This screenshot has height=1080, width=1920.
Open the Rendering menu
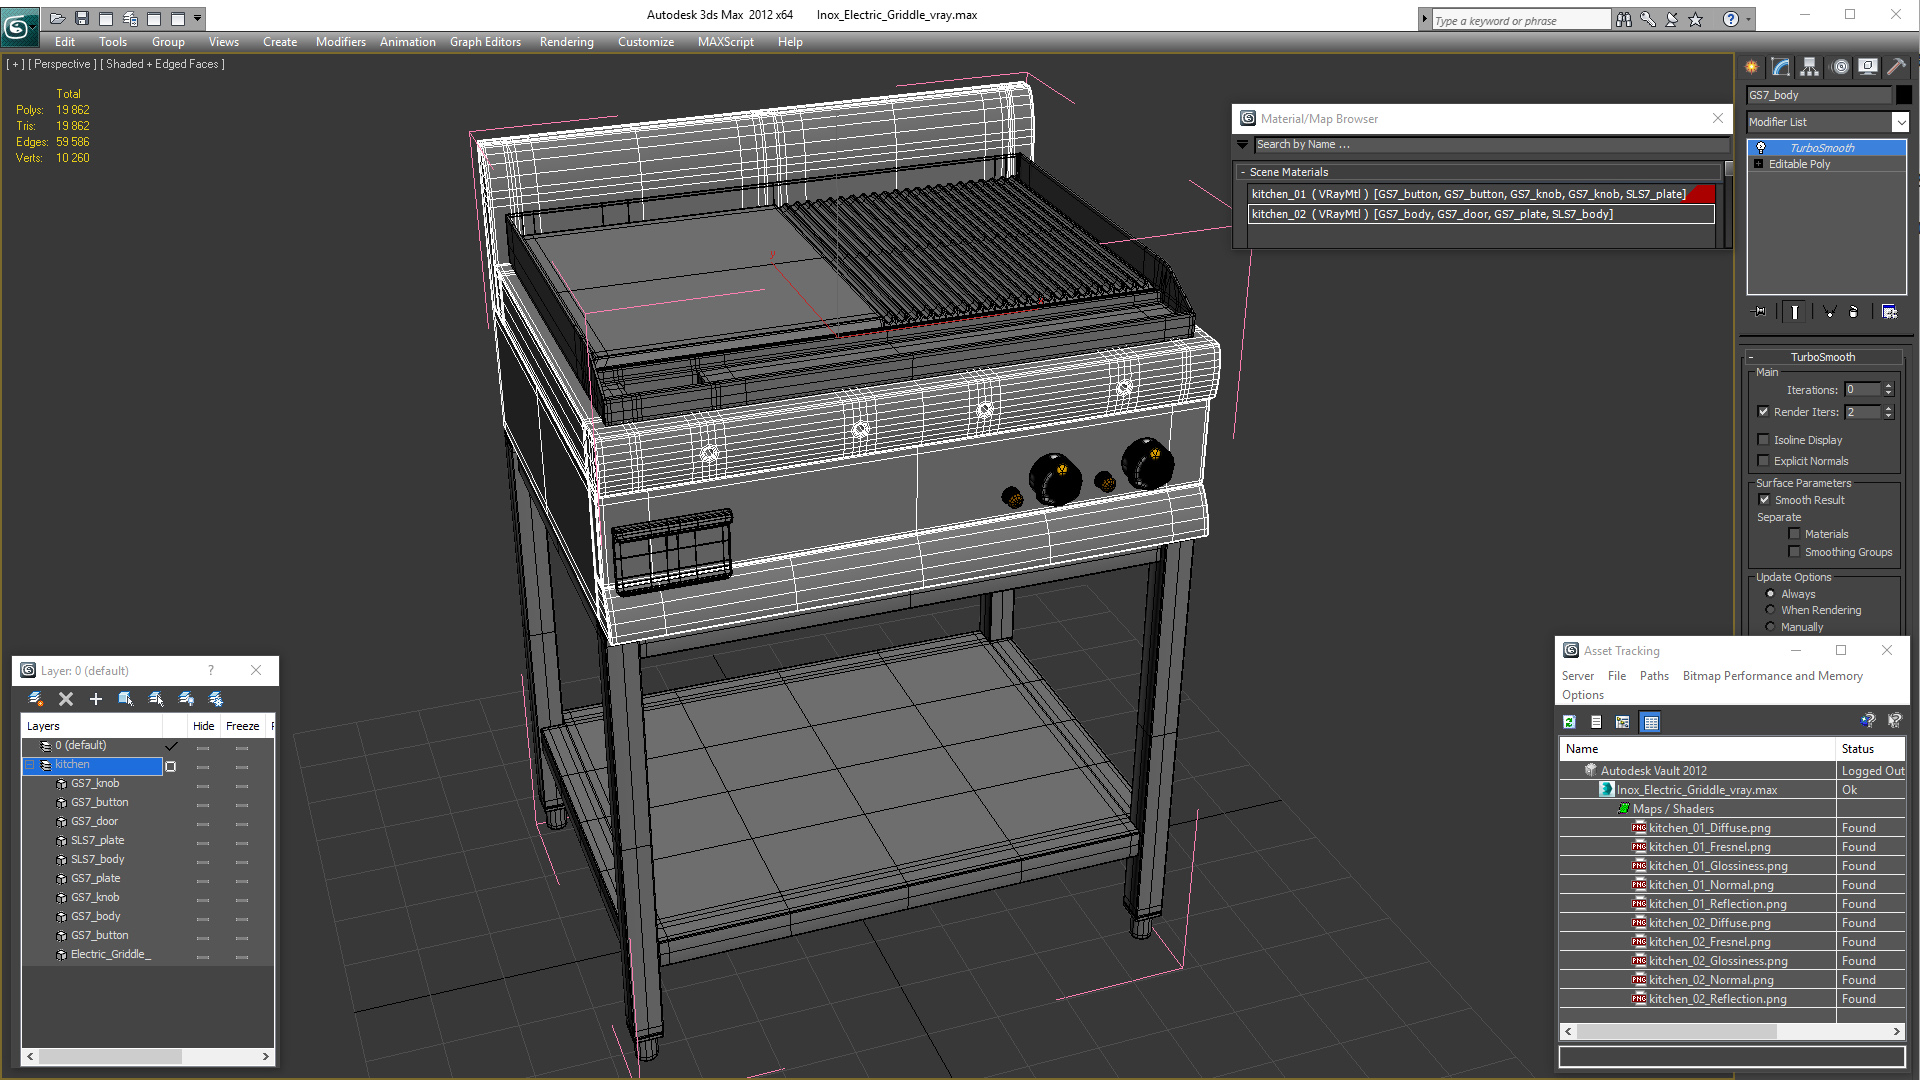pyautogui.click(x=566, y=42)
